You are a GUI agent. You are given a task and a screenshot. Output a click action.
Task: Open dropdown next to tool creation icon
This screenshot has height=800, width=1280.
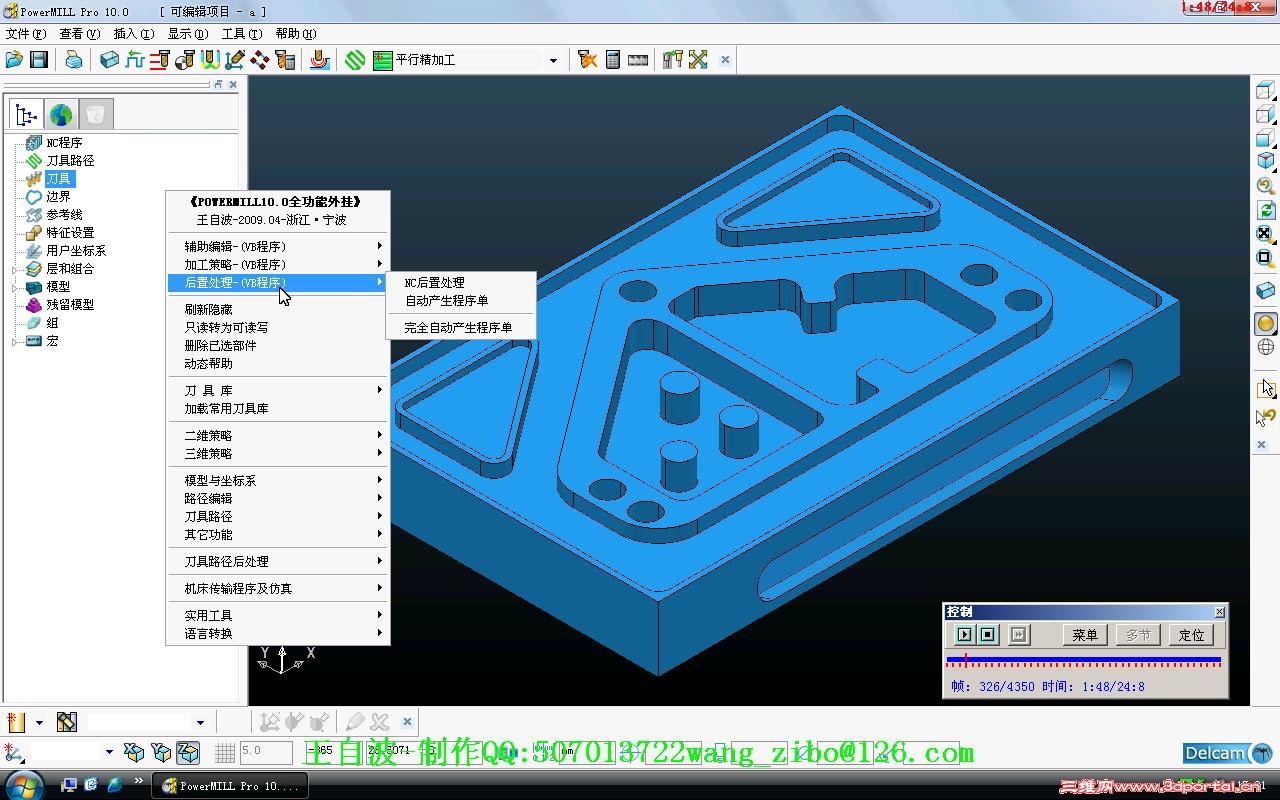pos(39,722)
